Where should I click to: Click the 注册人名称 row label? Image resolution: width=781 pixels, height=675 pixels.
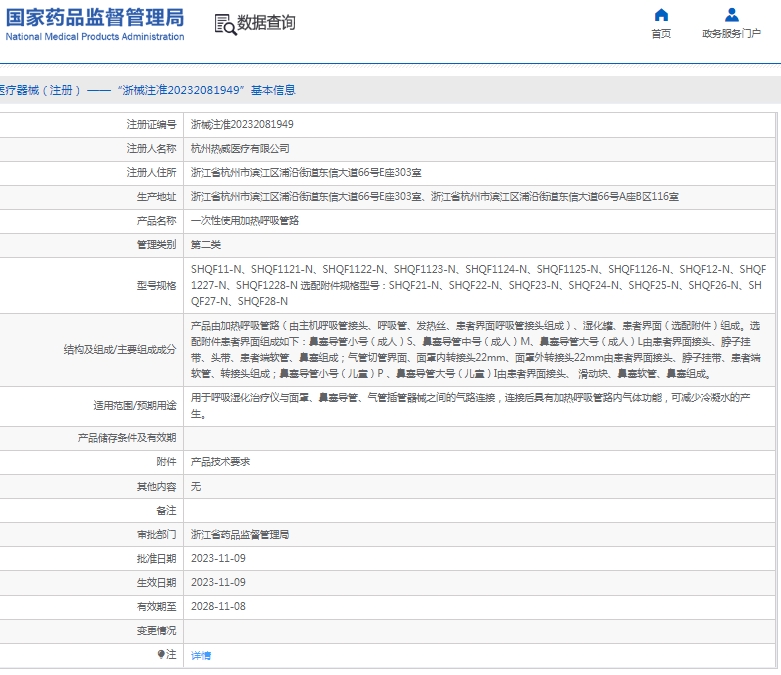[151, 148]
